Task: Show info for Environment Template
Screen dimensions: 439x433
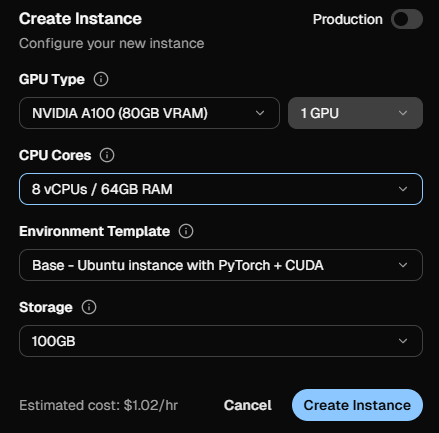Action: pyautogui.click(x=186, y=231)
